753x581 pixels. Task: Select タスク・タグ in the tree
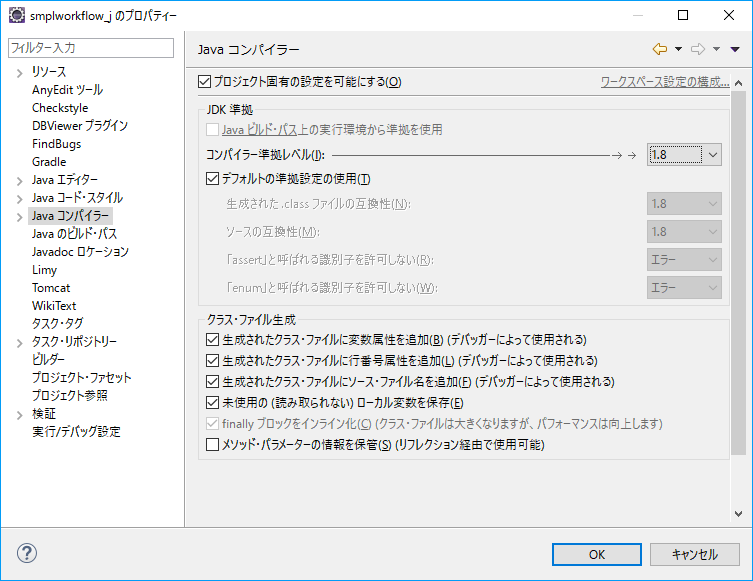point(58,324)
